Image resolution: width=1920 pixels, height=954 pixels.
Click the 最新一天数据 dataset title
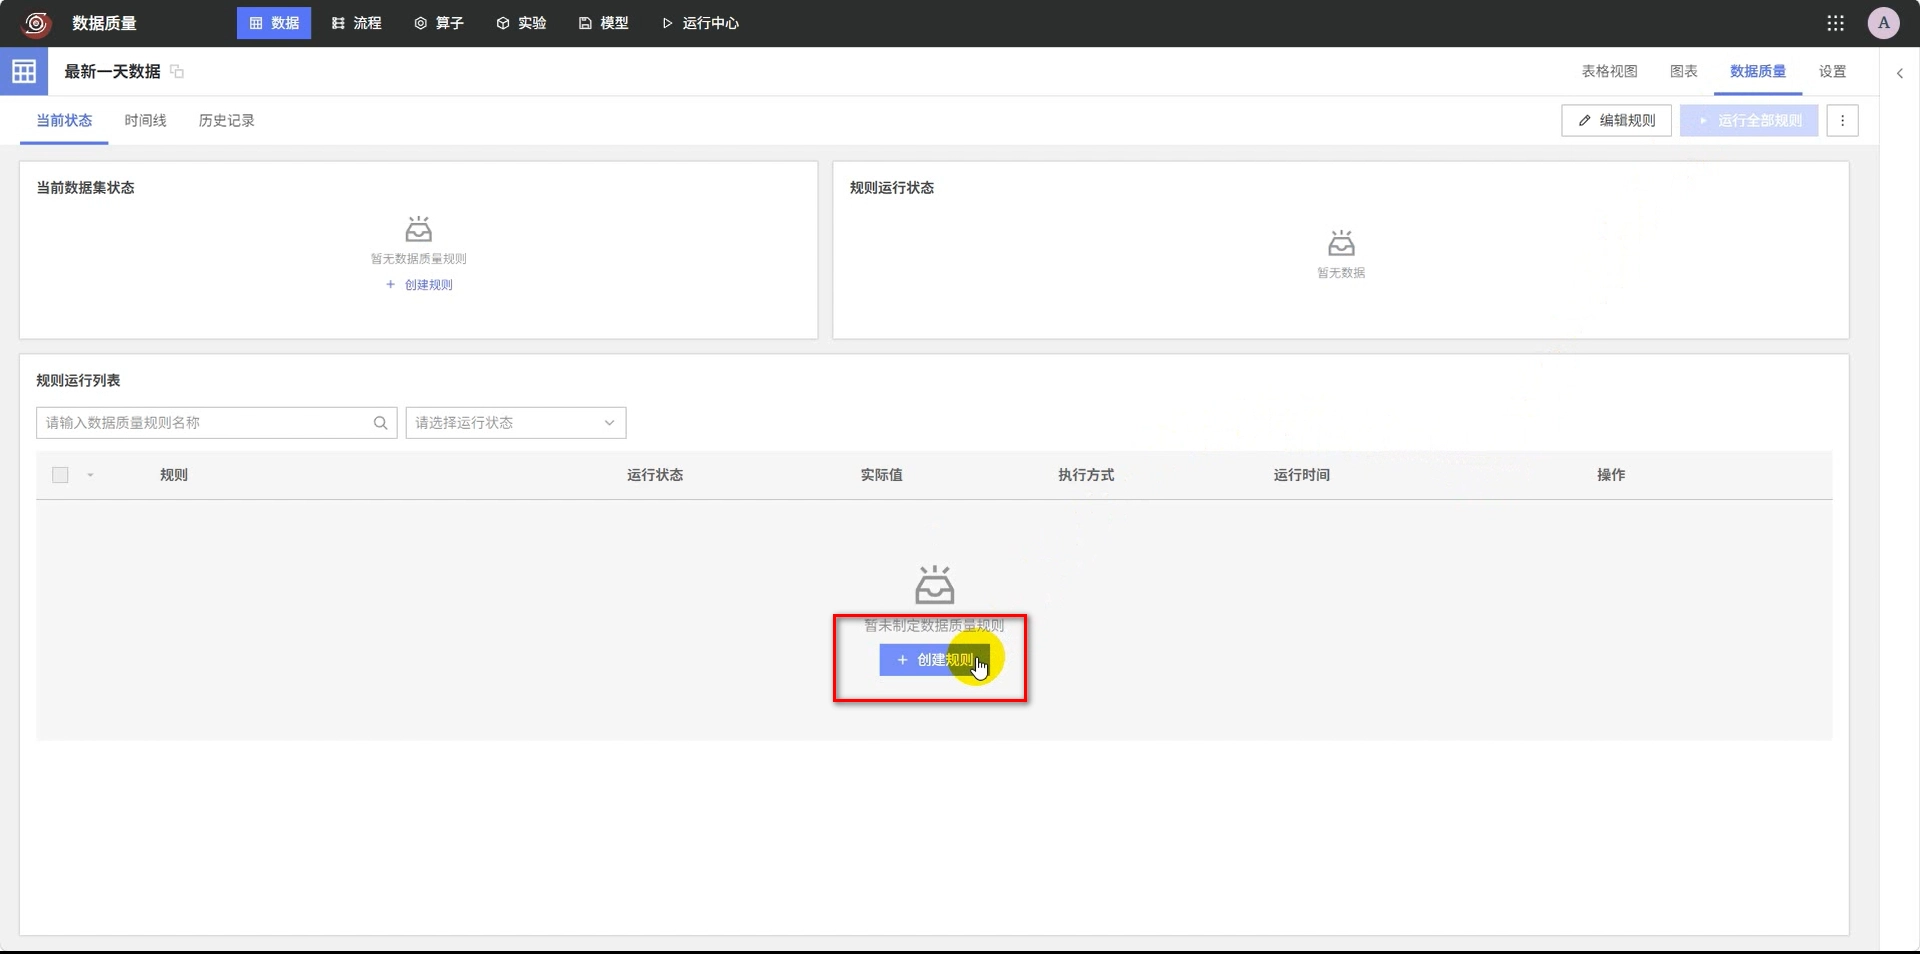[x=112, y=71]
